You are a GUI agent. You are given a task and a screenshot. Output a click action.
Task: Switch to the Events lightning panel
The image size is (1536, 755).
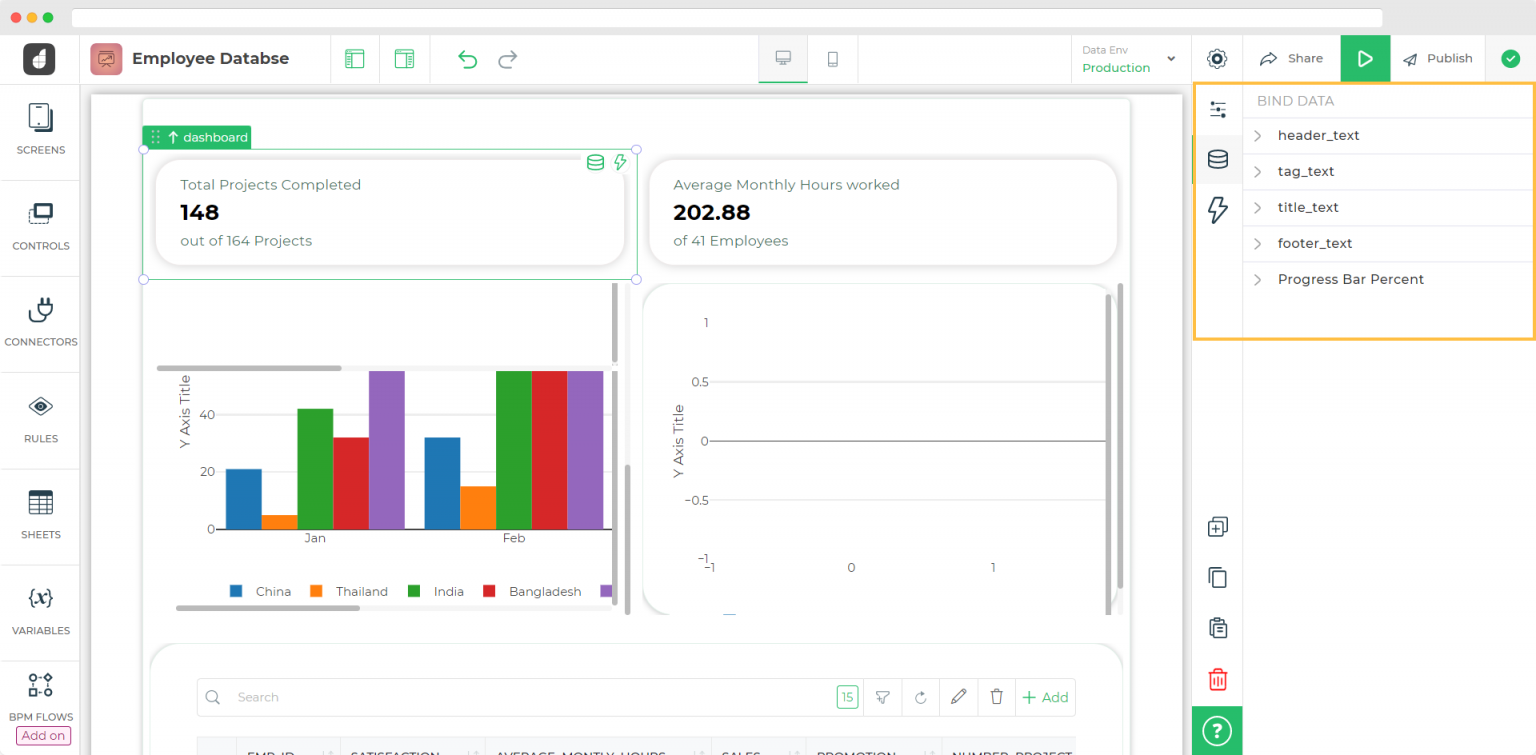(x=1217, y=210)
